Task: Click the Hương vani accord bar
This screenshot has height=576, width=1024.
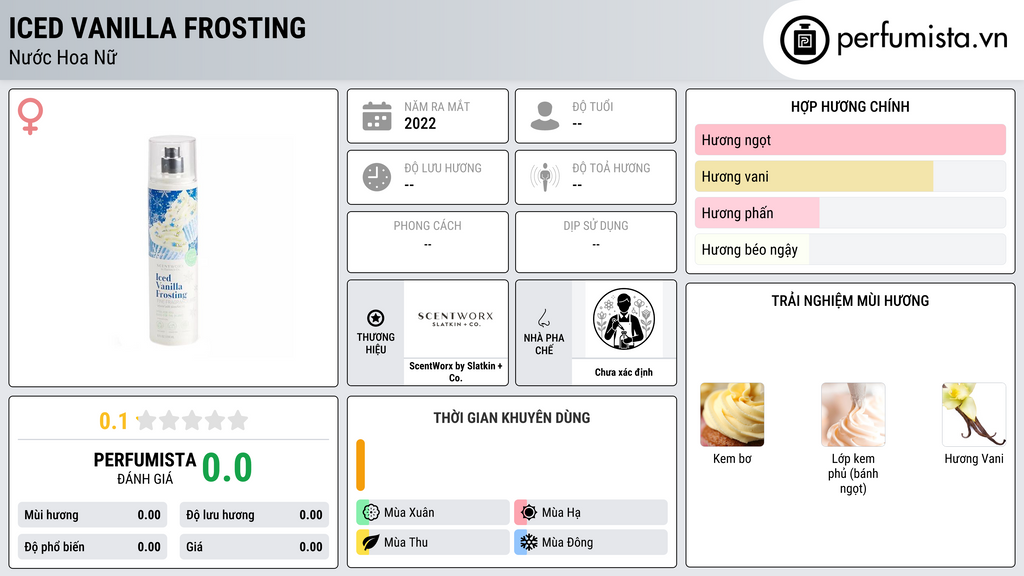Action: coord(850,176)
